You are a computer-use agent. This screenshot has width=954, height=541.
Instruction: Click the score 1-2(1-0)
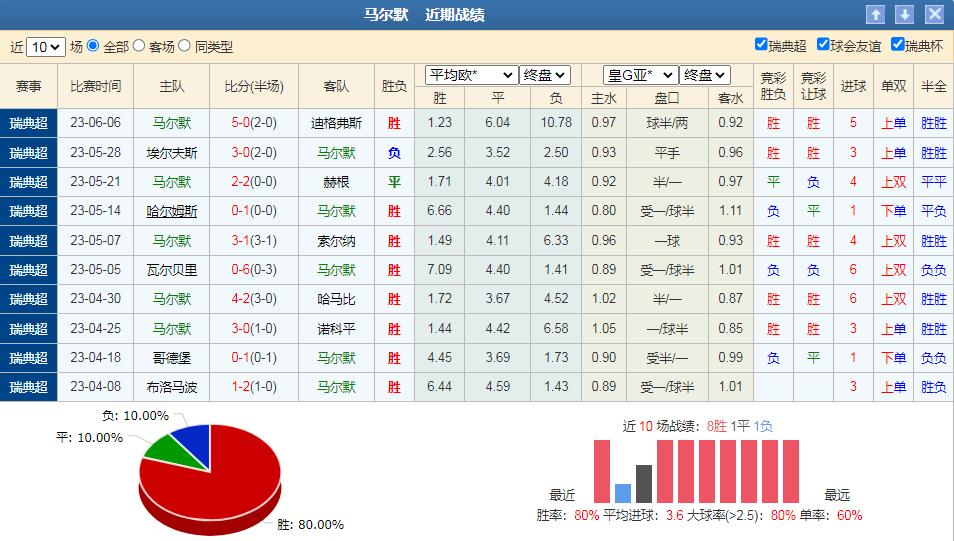click(x=254, y=387)
